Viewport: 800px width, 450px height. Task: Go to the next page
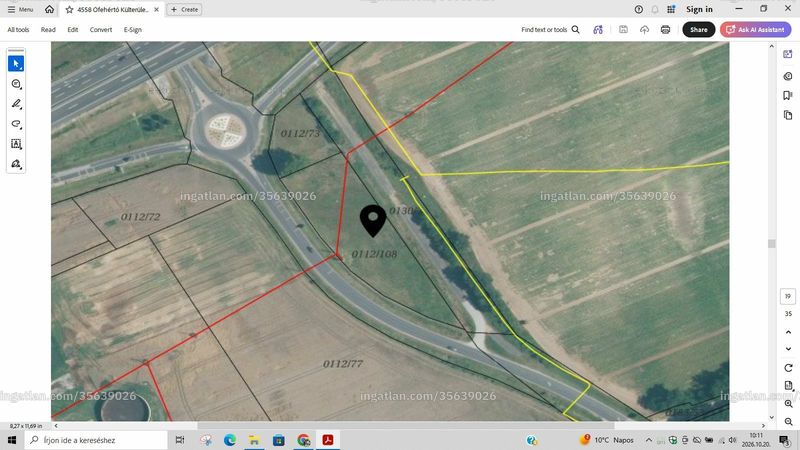(788, 349)
